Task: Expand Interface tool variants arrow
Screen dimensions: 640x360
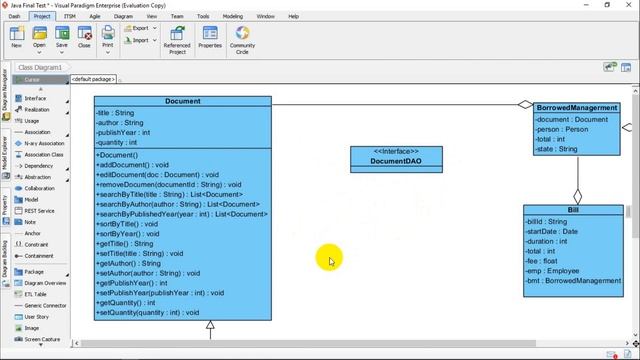Action: pyautogui.click(x=67, y=101)
